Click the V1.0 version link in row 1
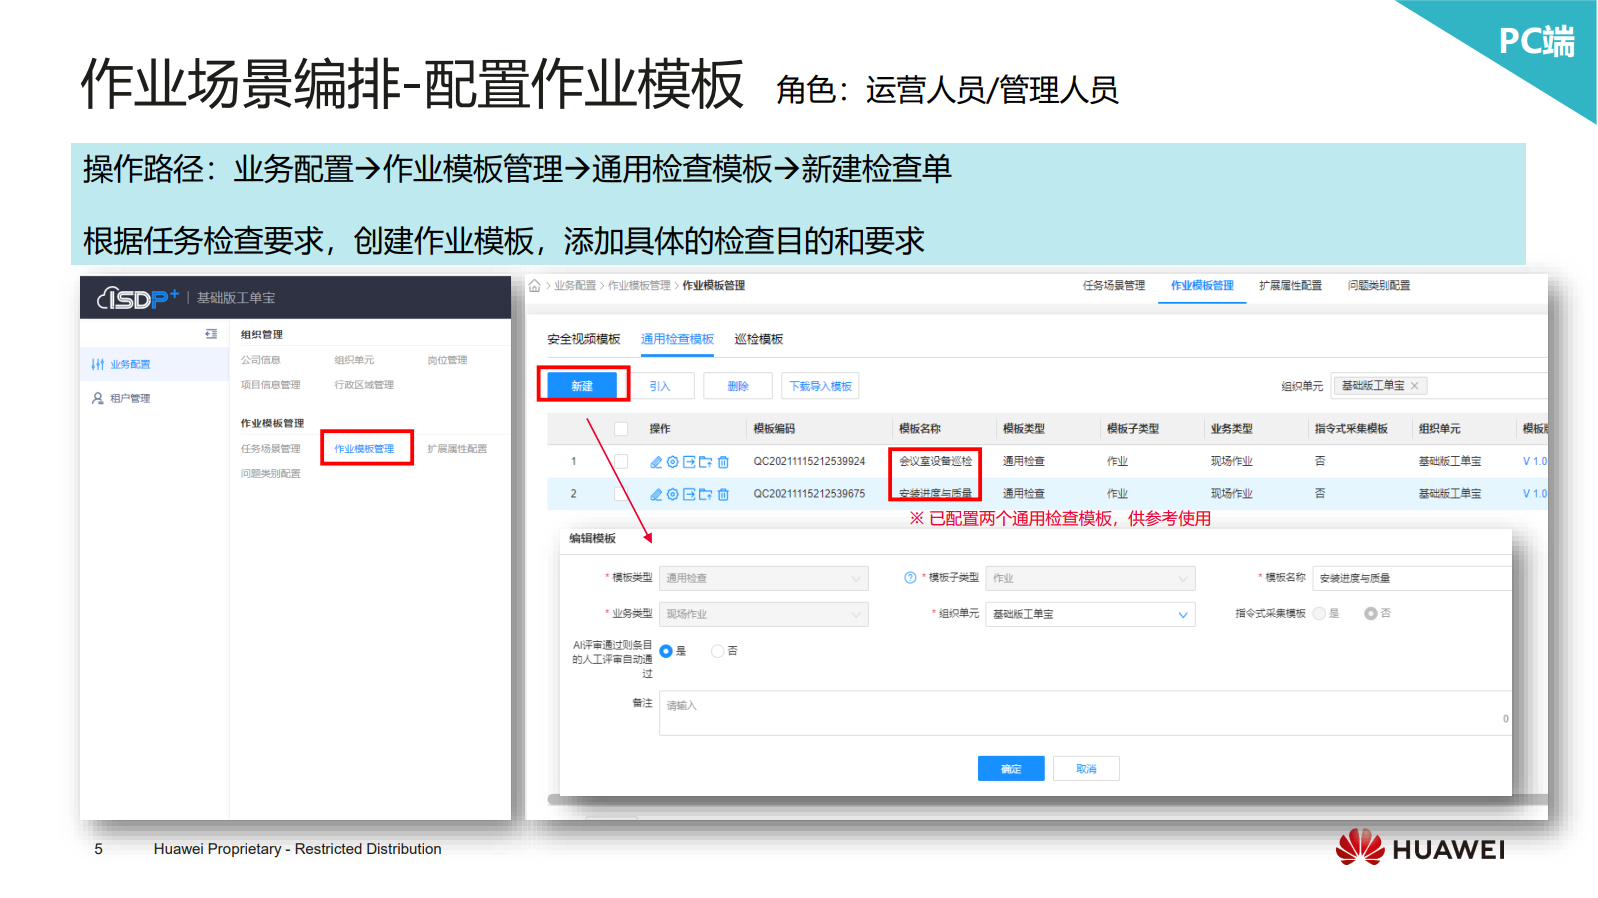 [1535, 462]
